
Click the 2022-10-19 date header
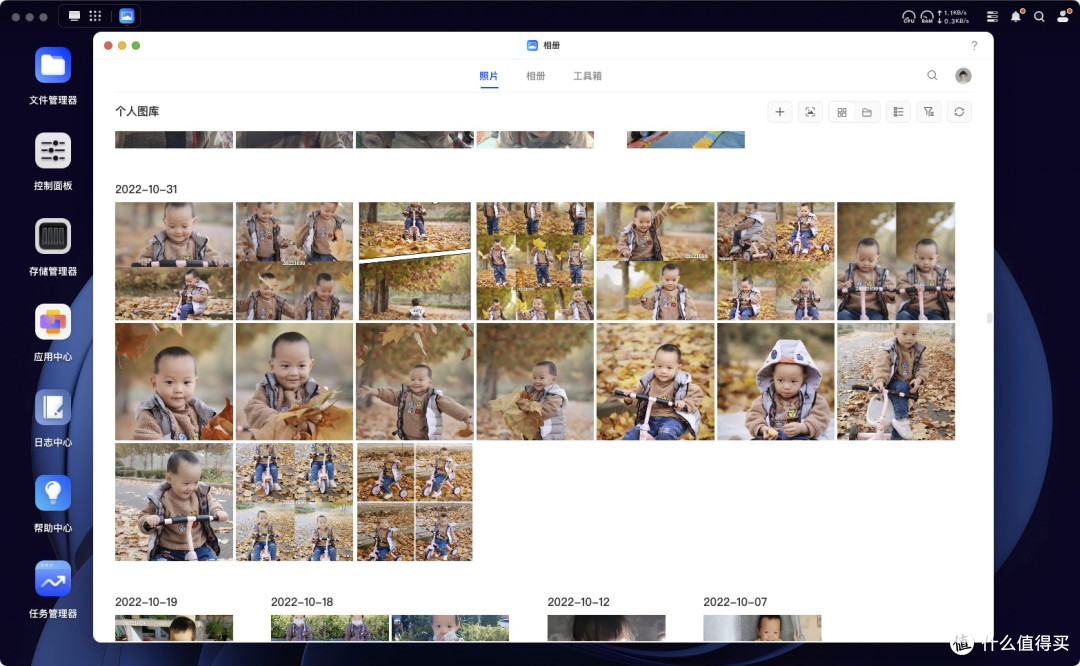(146, 602)
